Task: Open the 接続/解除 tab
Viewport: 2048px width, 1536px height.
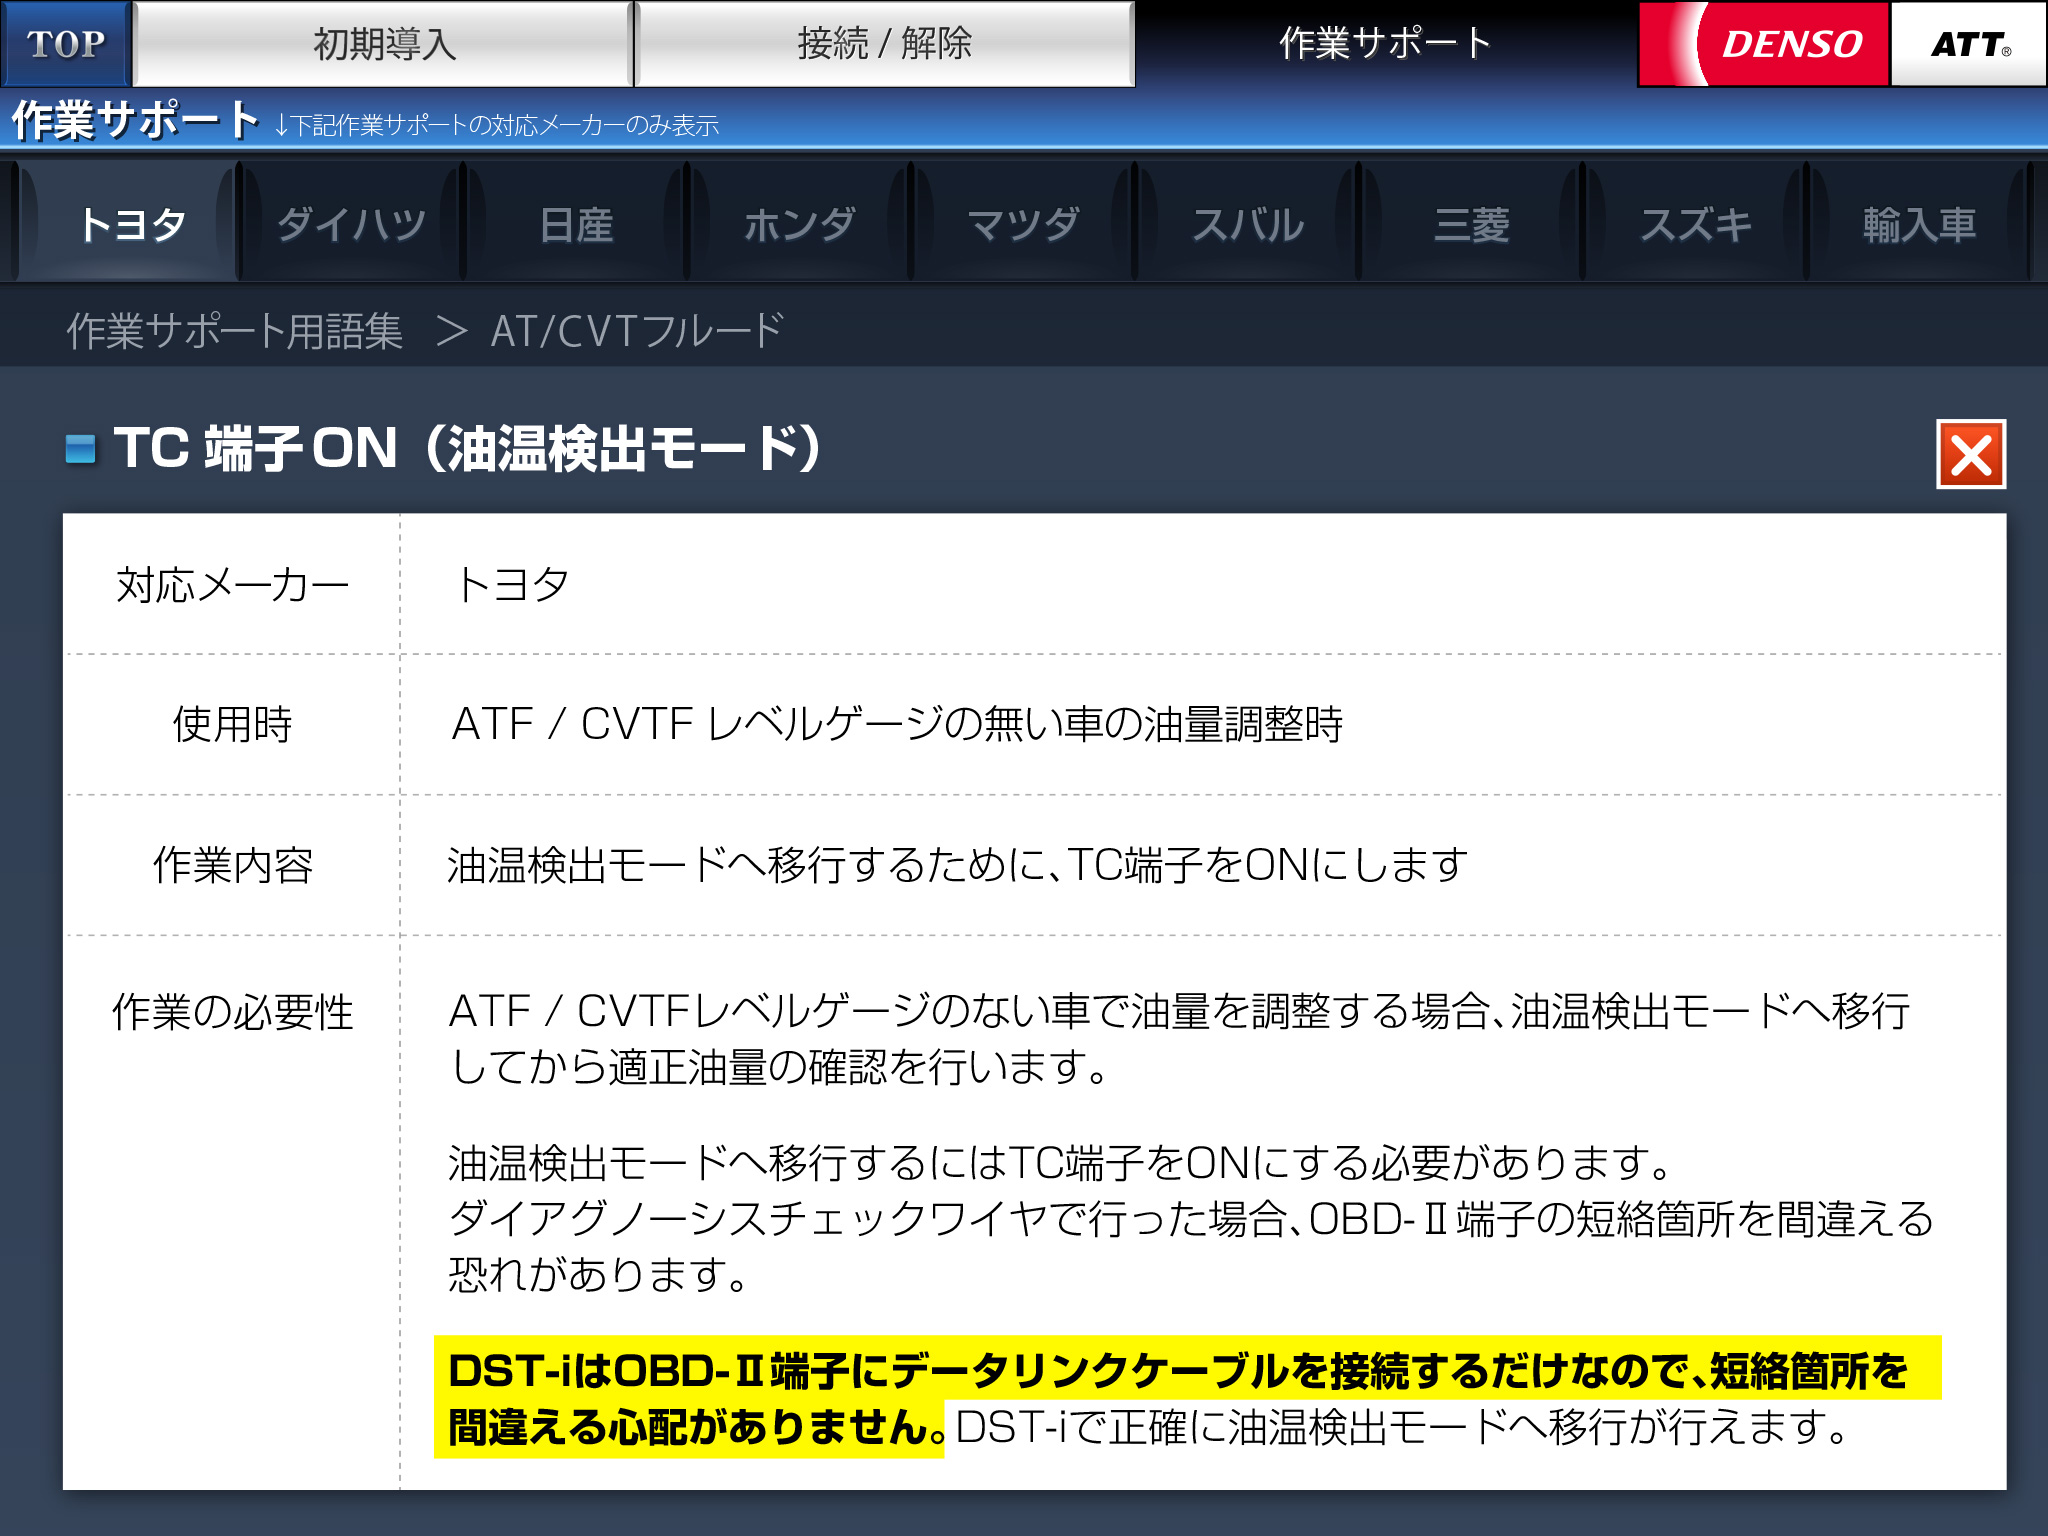Action: 884,44
